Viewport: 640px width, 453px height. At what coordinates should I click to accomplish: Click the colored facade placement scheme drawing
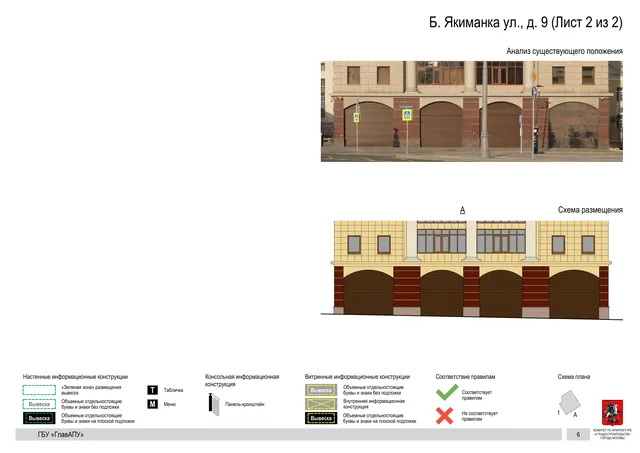(x=471, y=269)
